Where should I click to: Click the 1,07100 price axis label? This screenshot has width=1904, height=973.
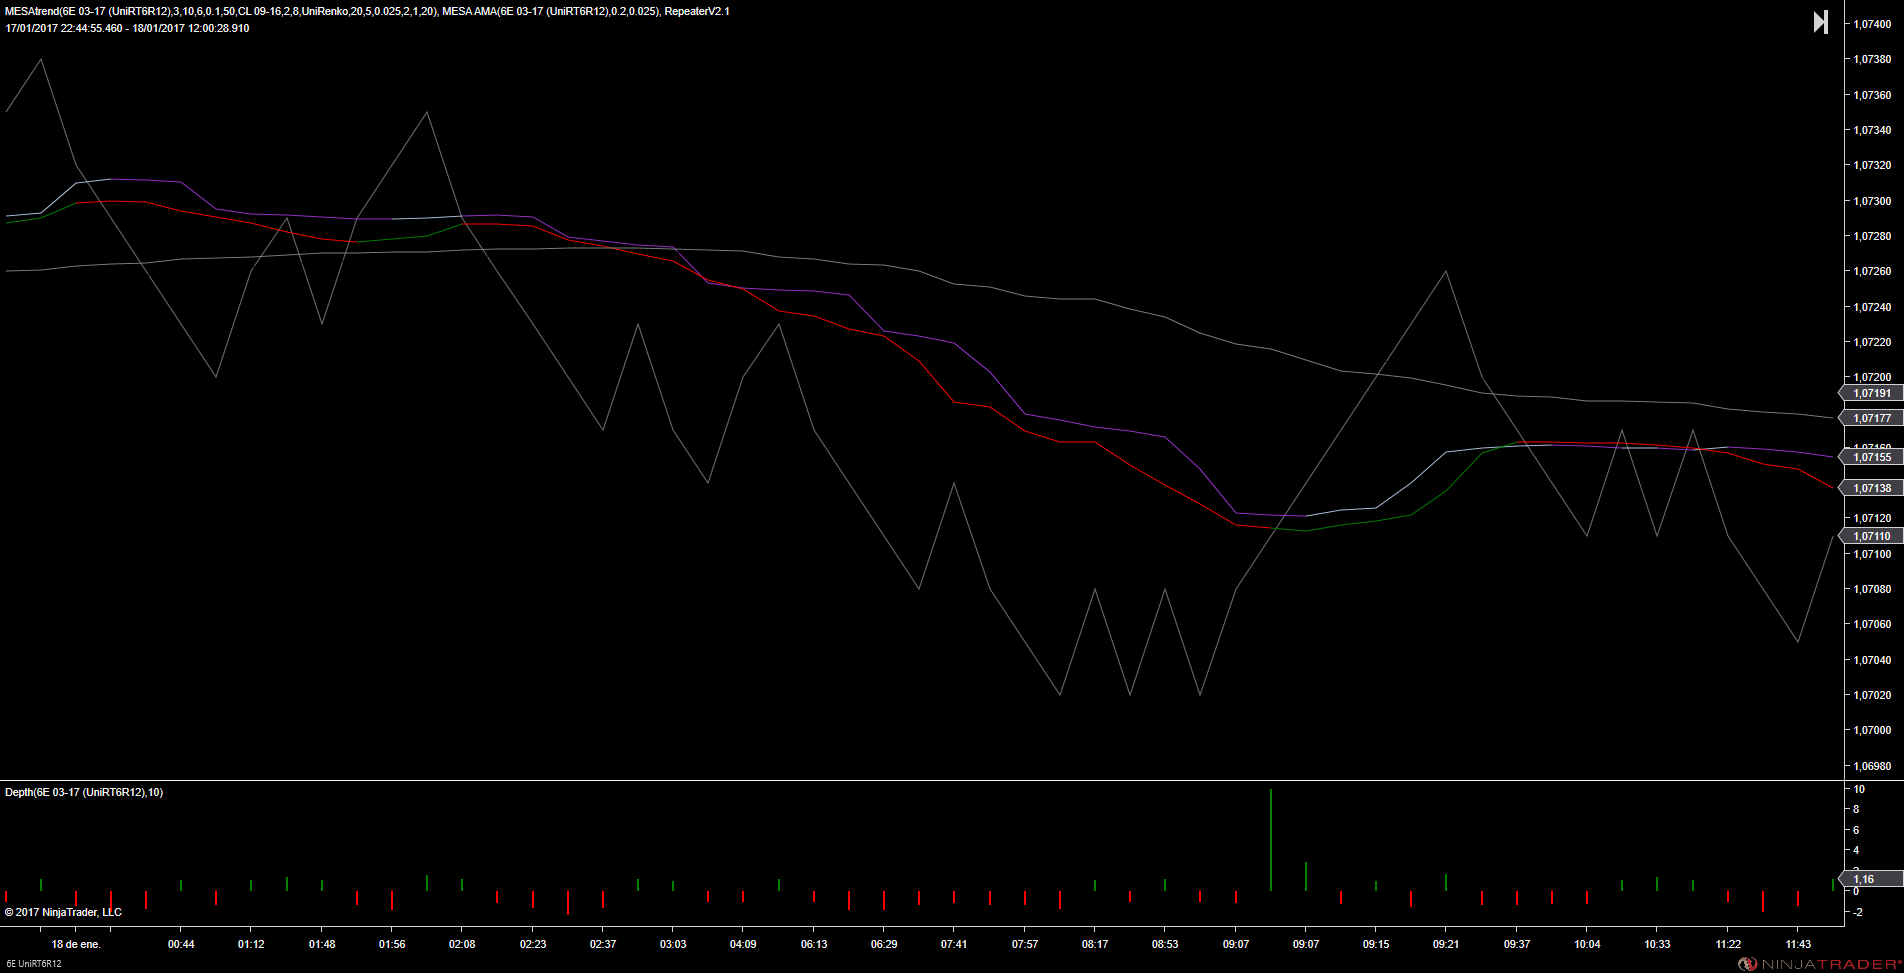(x=1872, y=554)
